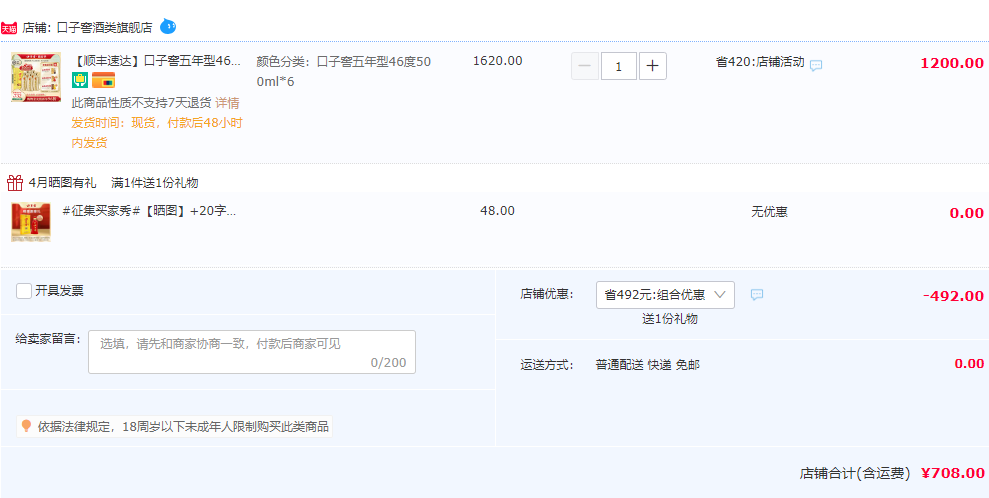The height and width of the screenshot is (498, 989).
Task: Tick the 开具发票 checkbox
Action: [x=24, y=291]
